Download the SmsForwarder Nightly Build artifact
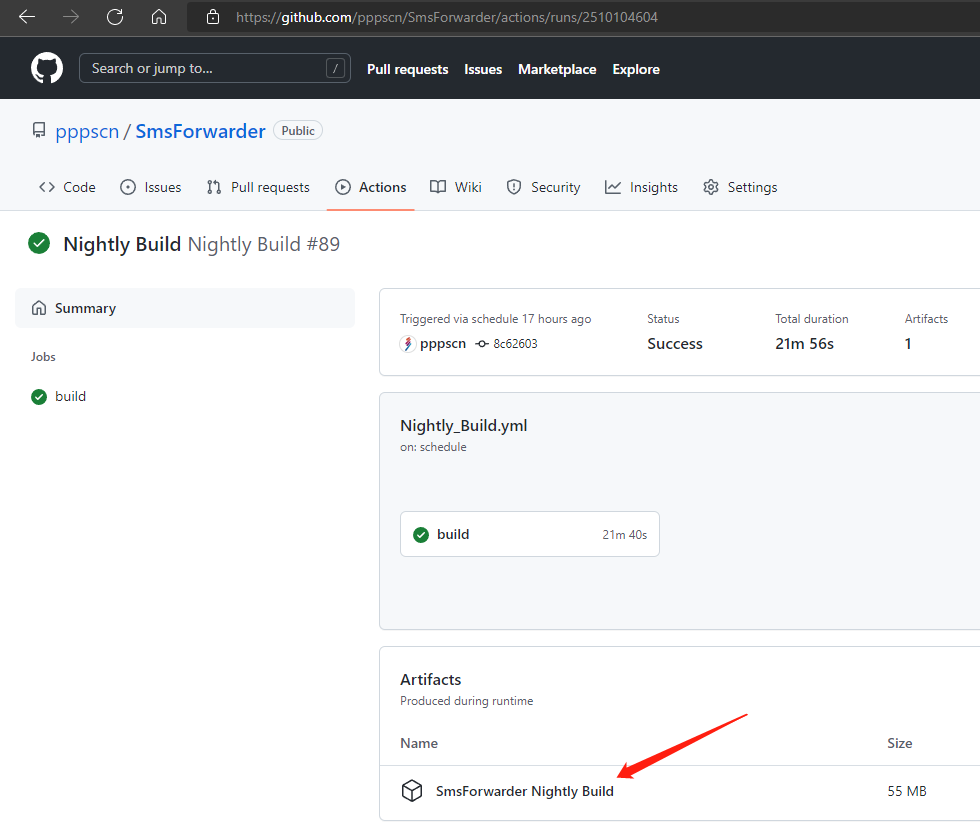 click(524, 791)
